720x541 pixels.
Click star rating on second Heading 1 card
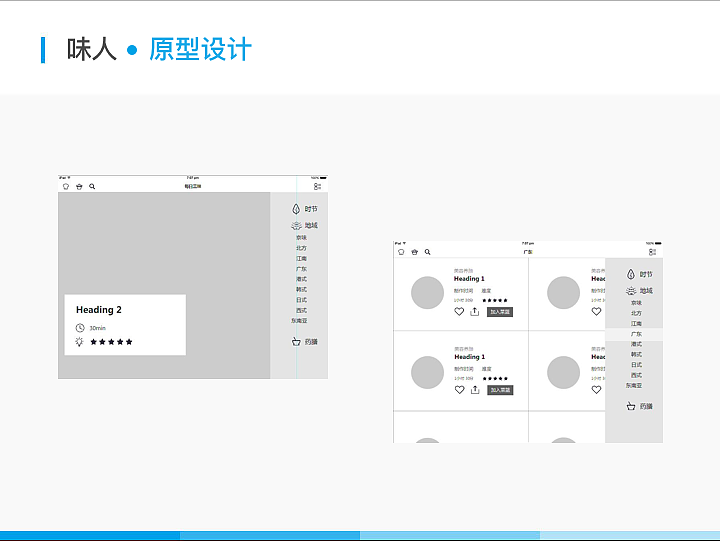coord(495,378)
